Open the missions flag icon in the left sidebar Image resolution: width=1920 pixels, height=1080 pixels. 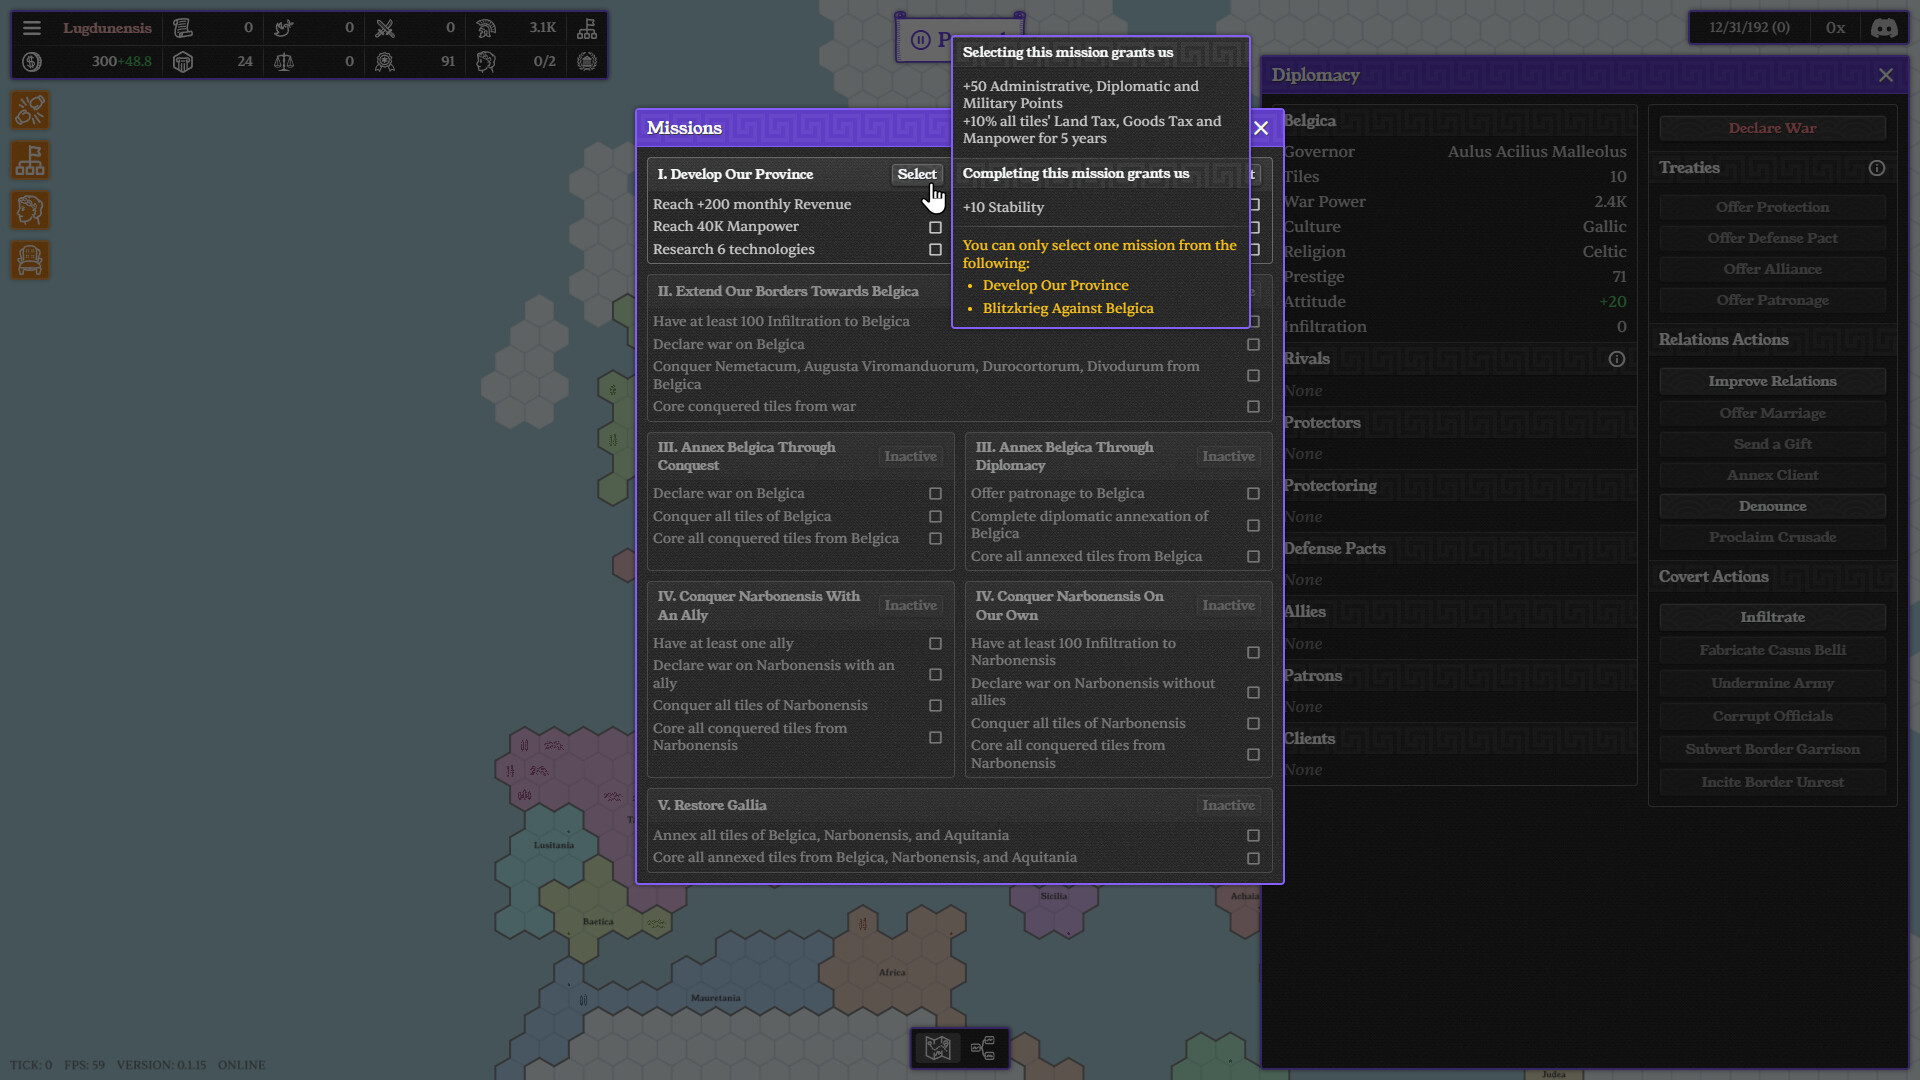30,160
